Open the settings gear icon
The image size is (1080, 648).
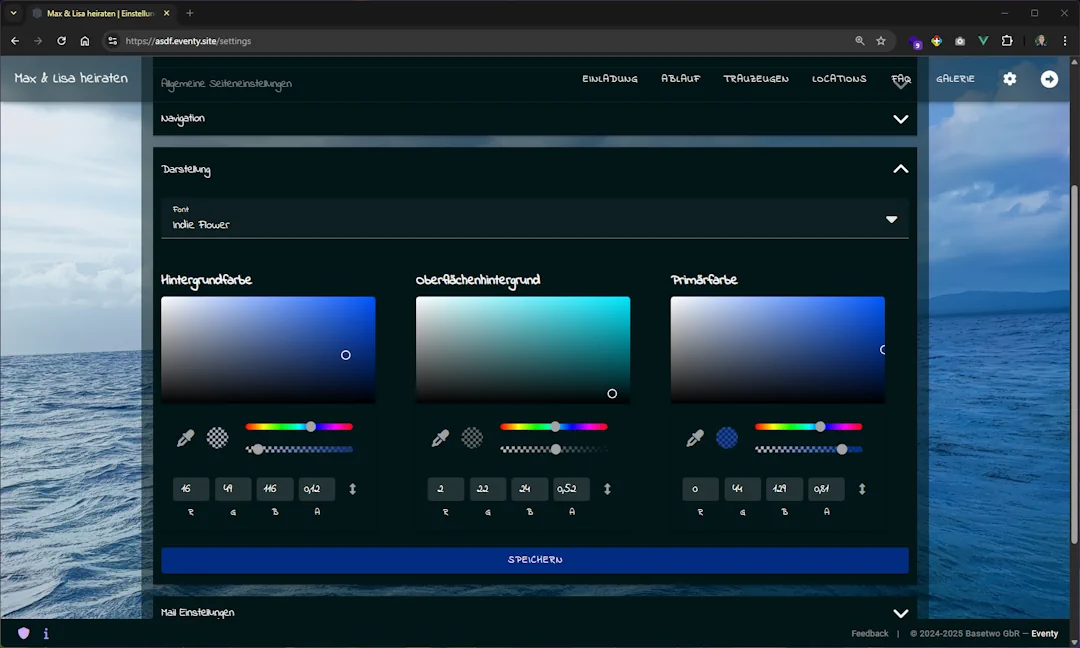click(1010, 79)
